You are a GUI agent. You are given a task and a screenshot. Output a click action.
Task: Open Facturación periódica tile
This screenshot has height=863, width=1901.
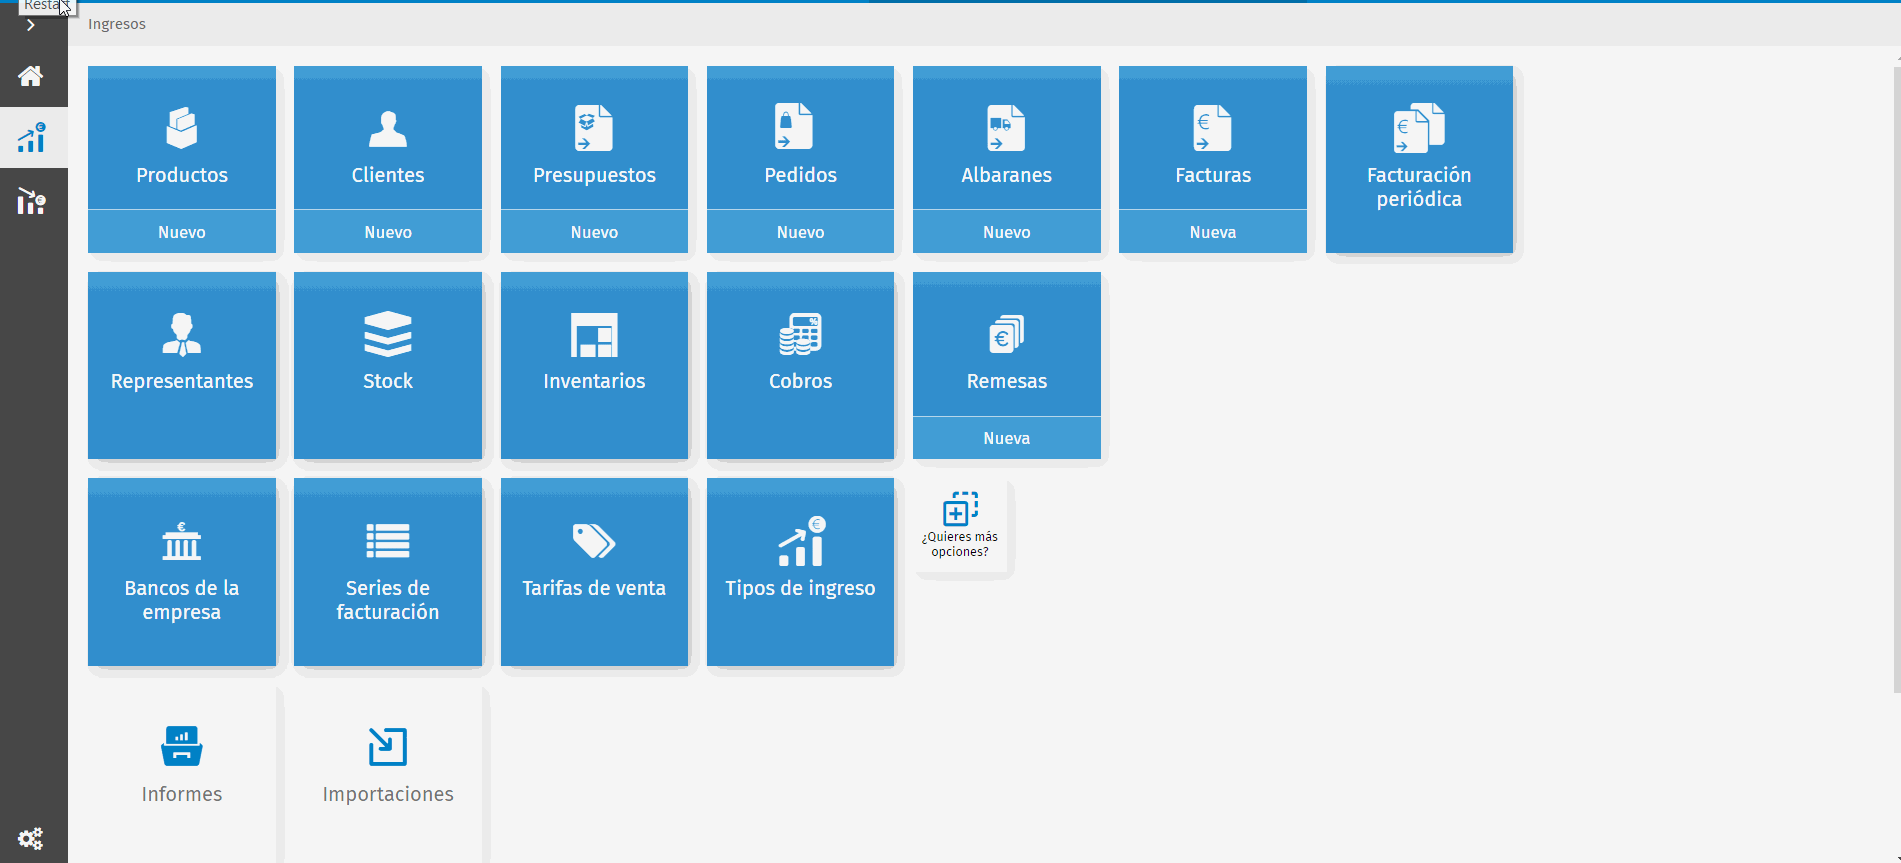point(1419,160)
